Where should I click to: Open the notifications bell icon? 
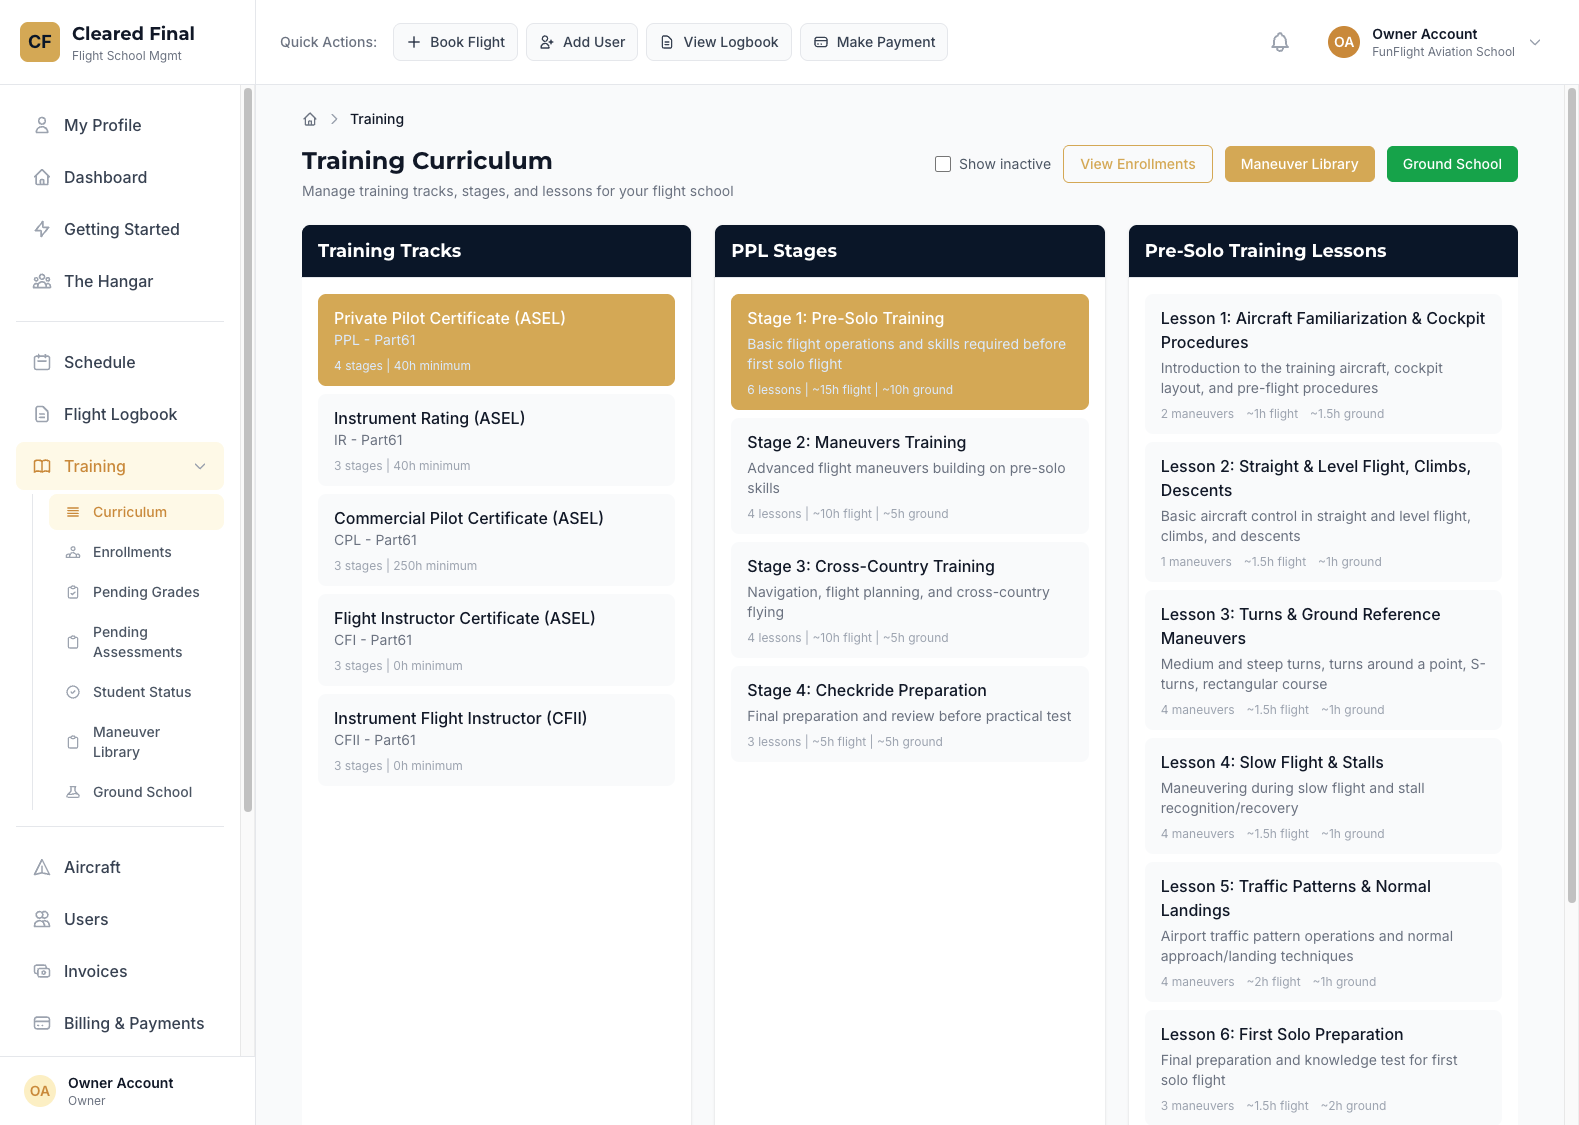click(1279, 42)
